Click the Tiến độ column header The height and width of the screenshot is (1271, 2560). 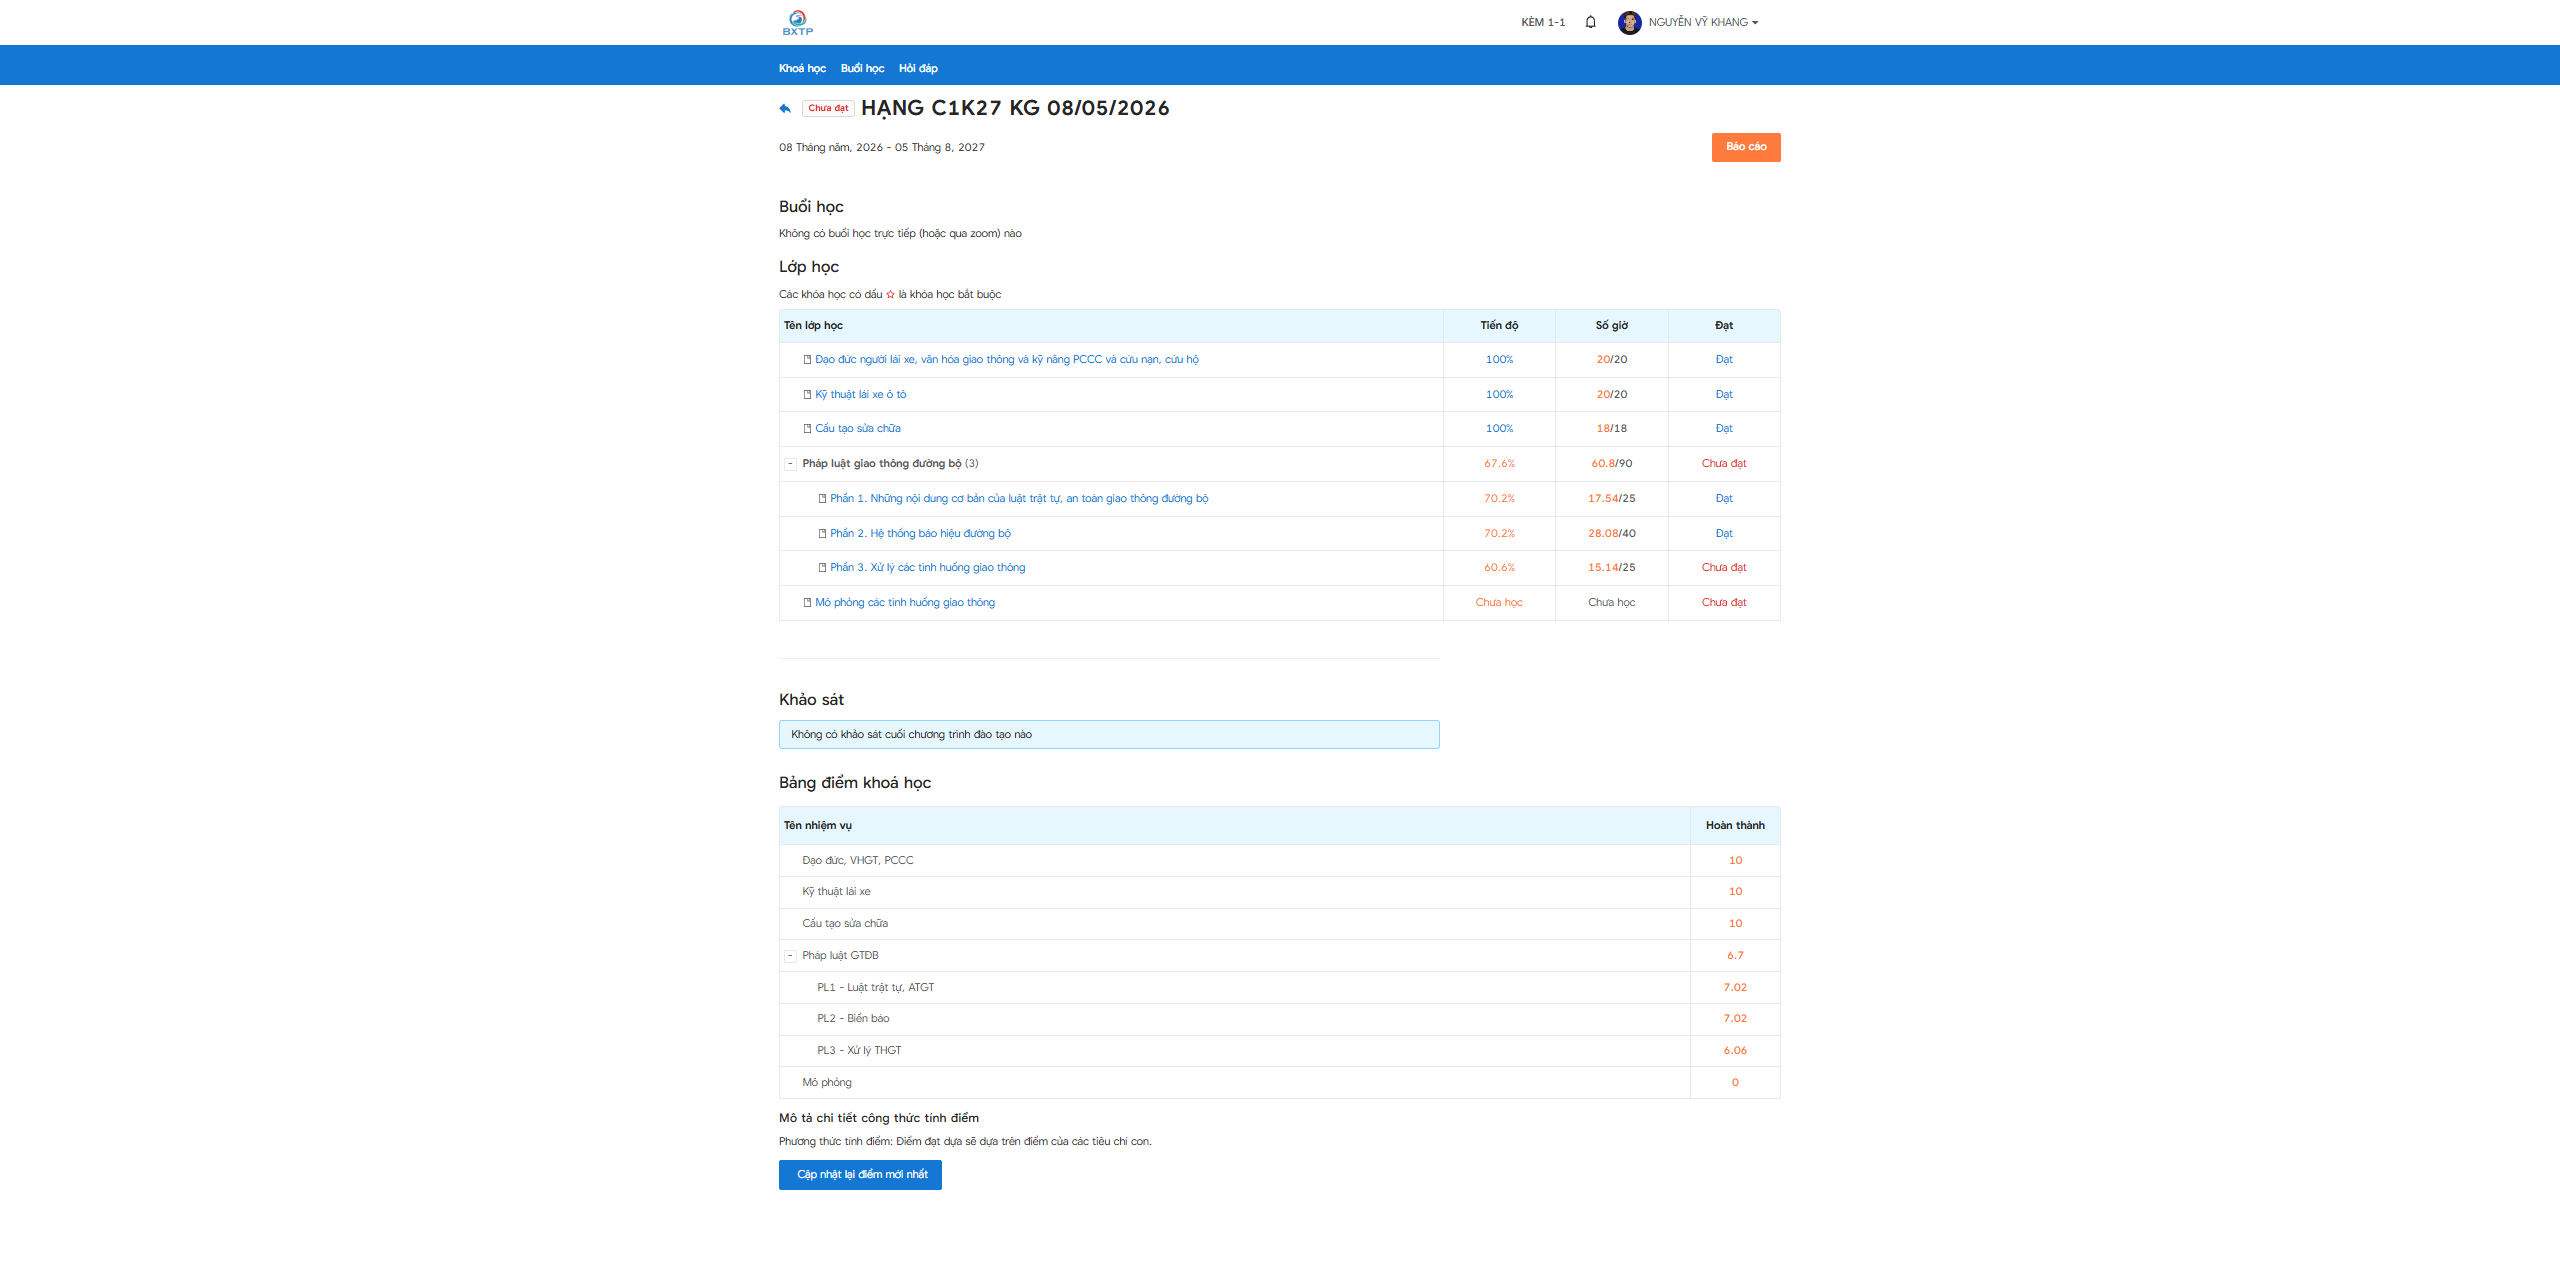click(1499, 325)
